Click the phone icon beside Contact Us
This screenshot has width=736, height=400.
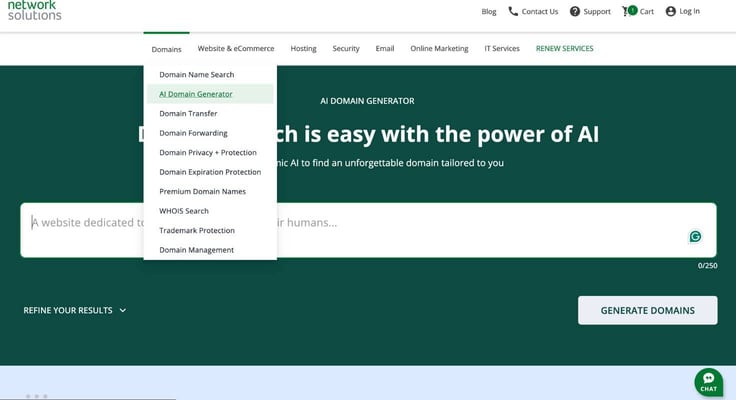(513, 11)
